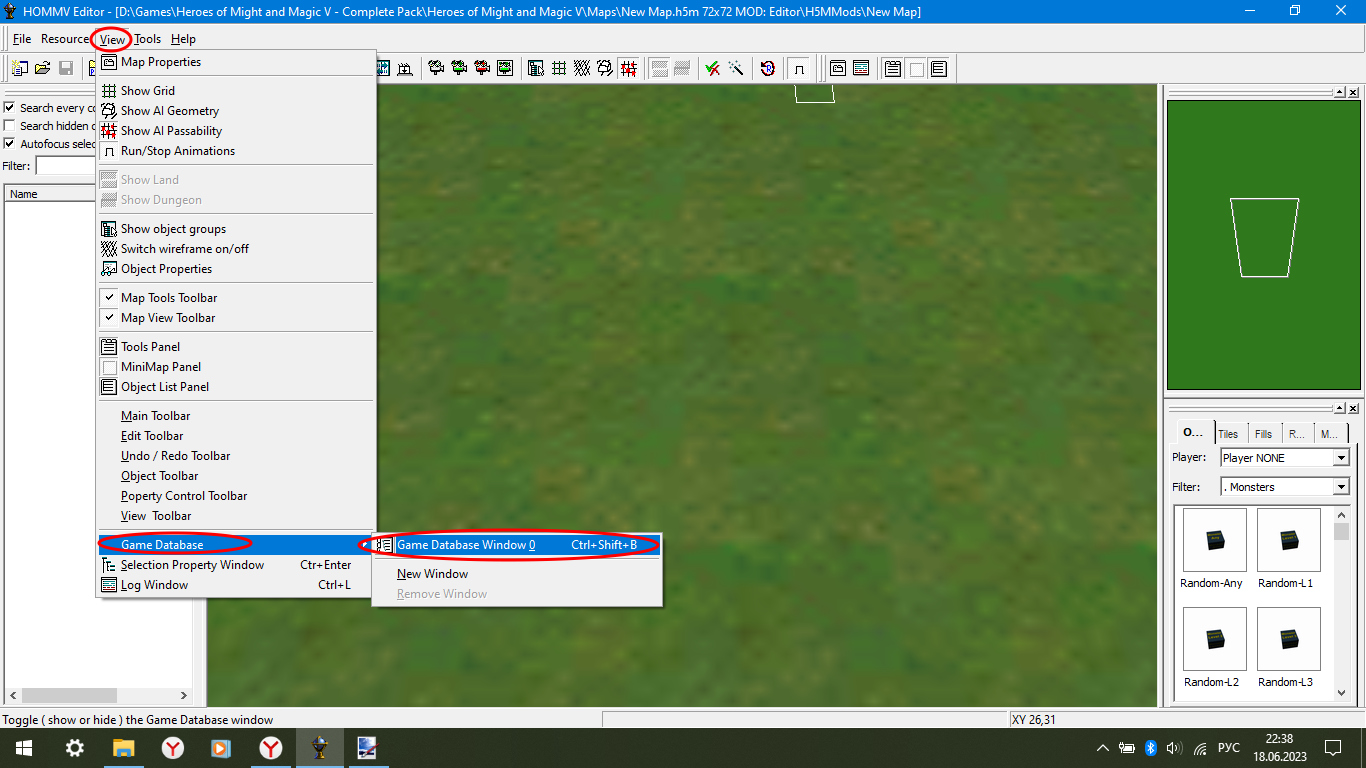Click the thumbnails list scroll-up arrow
1366x768 pixels.
[1342, 514]
